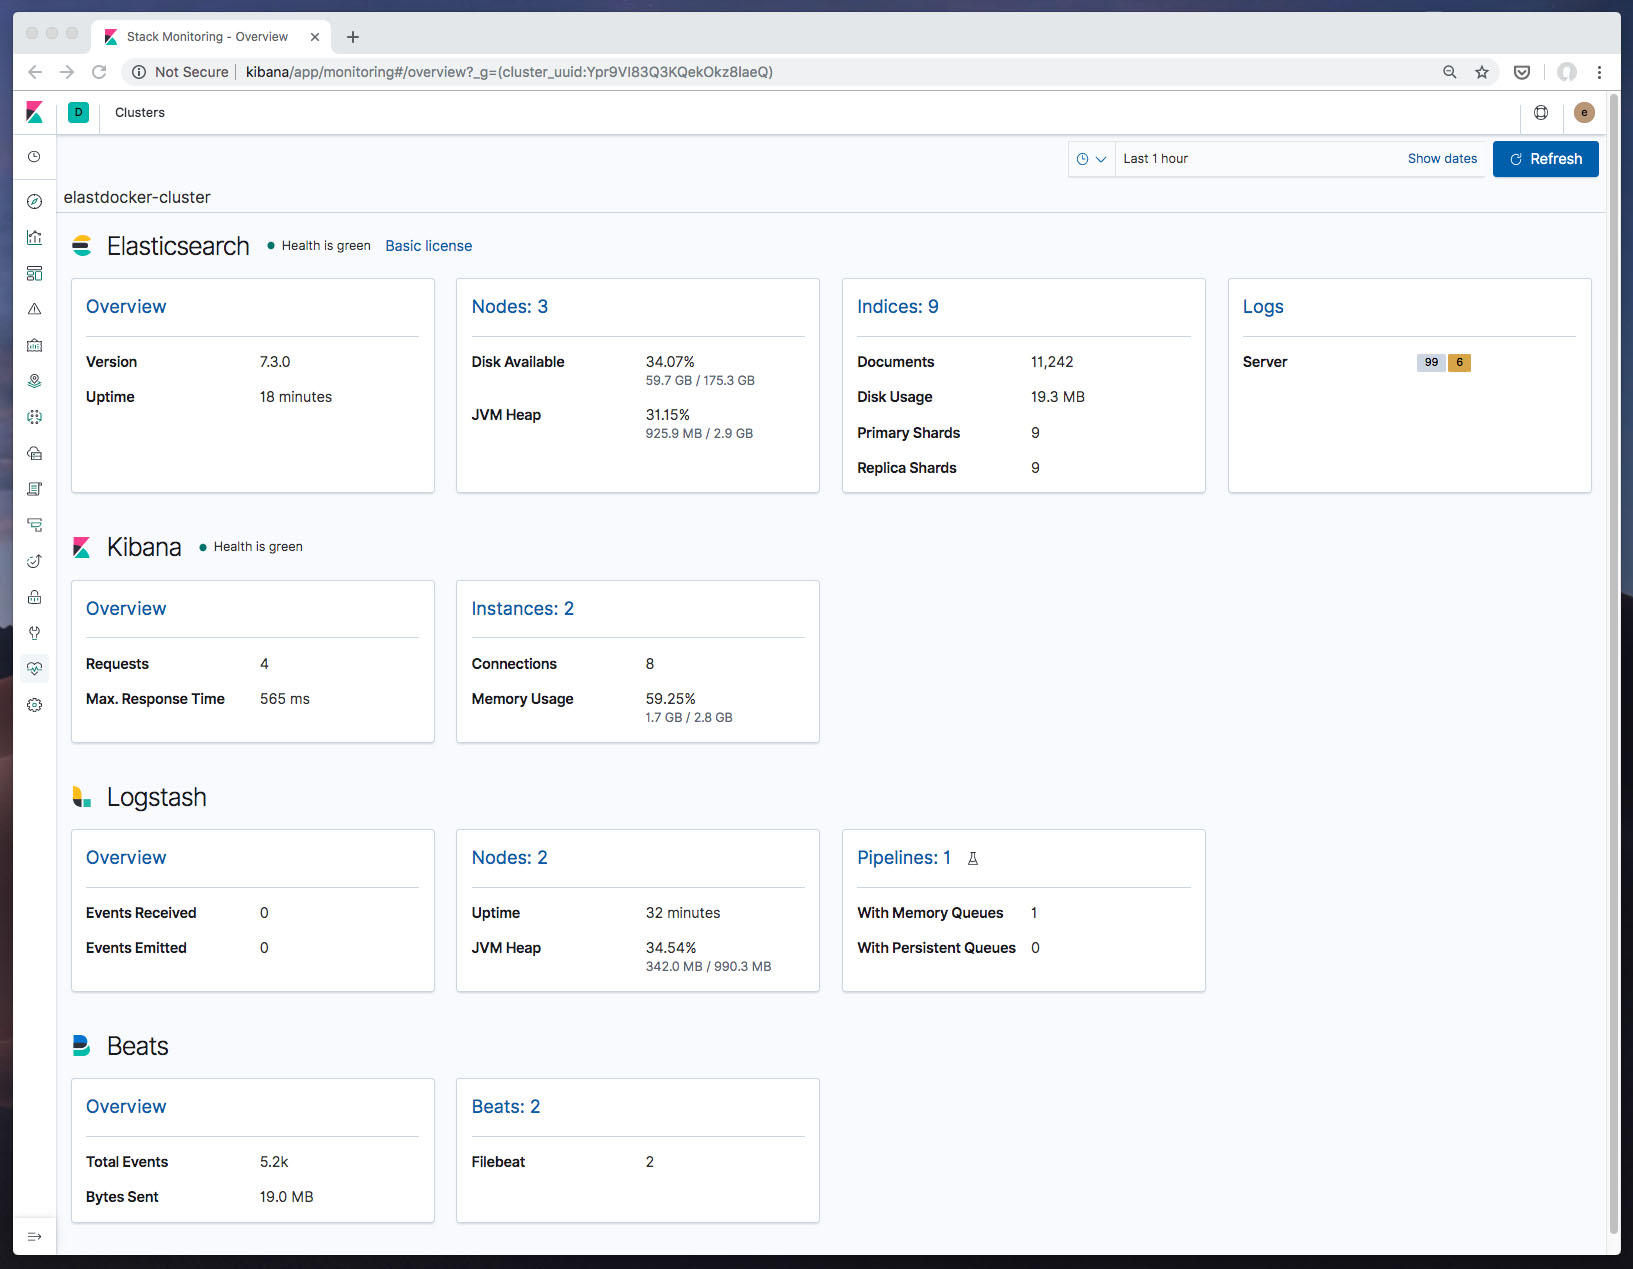Click the gray 99 server log badge
Viewport: 1633px width, 1269px height.
coord(1431,362)
